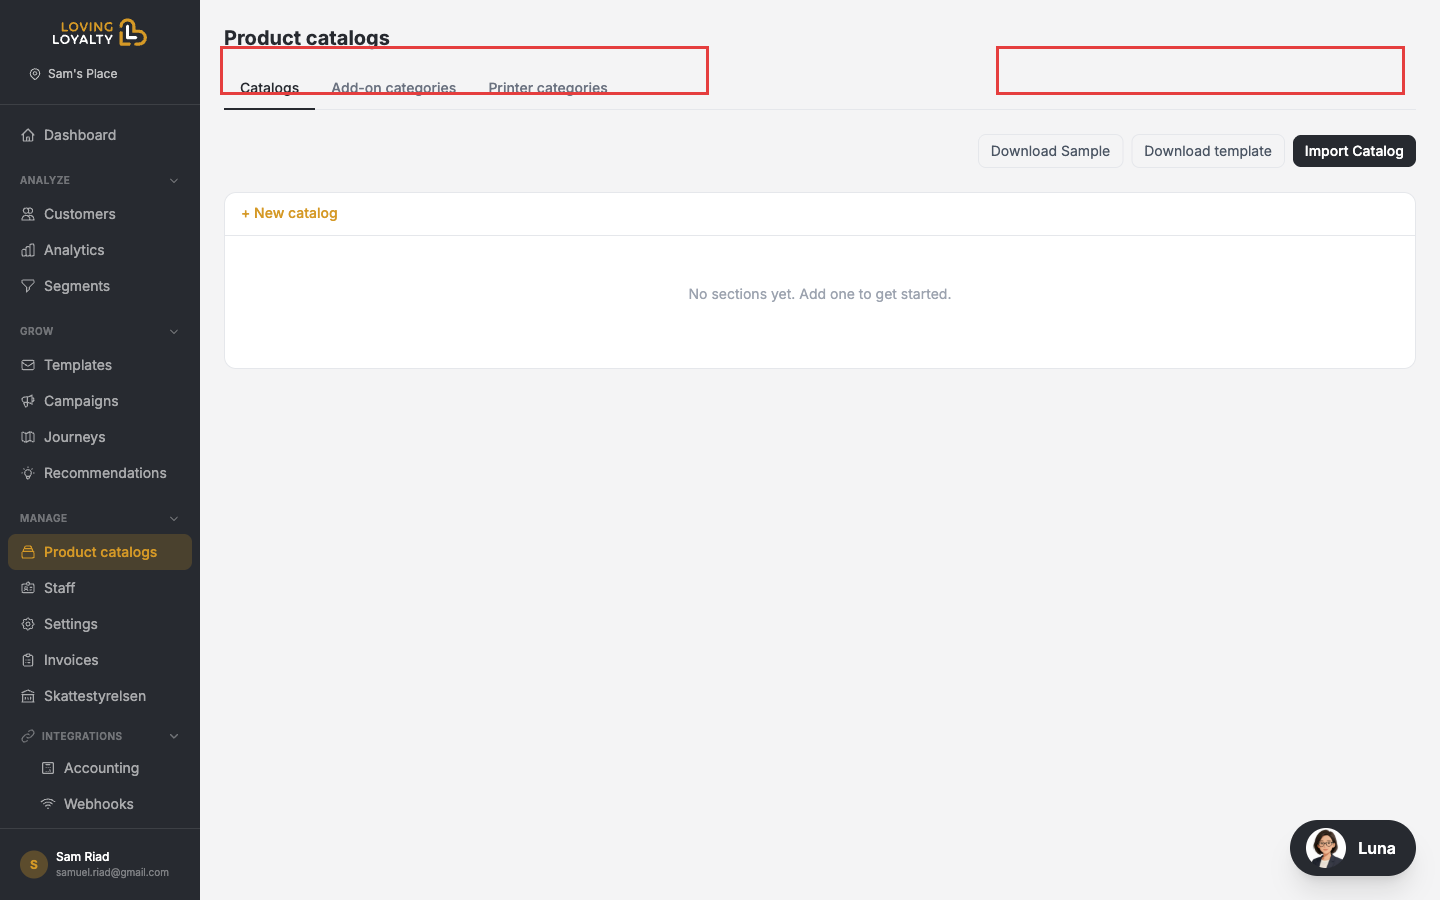This screenshot has height=900, width=1440.
Task: Click the Sam Riad user name
Action: (x=83, y=857)
